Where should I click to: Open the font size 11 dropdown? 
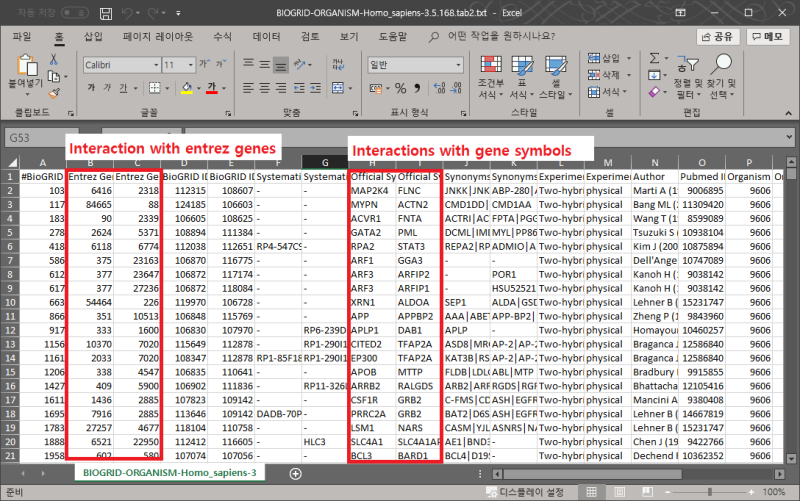(190, 65)
